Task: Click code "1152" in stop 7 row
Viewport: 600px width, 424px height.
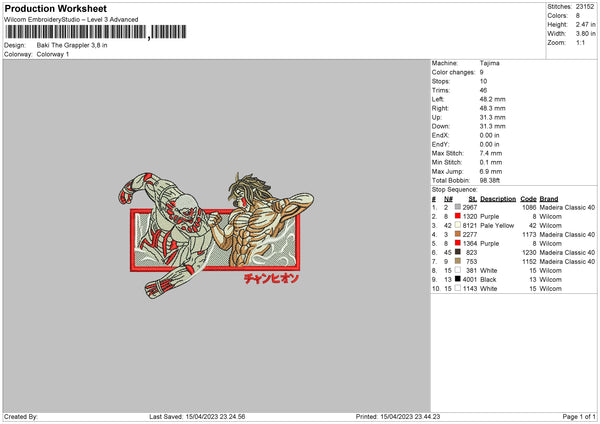Action: [x=529, y=261]
